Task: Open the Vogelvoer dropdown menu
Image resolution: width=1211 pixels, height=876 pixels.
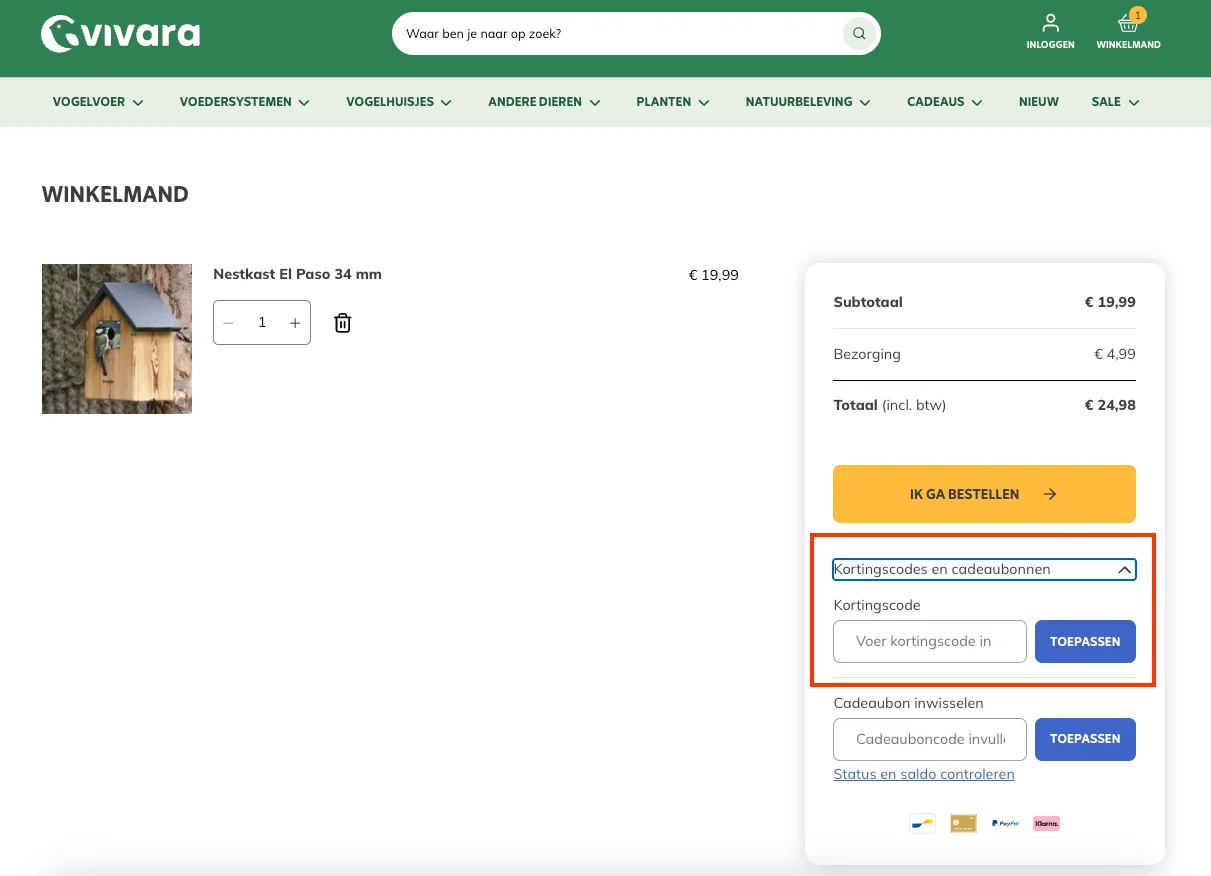Action: (97, 101)
